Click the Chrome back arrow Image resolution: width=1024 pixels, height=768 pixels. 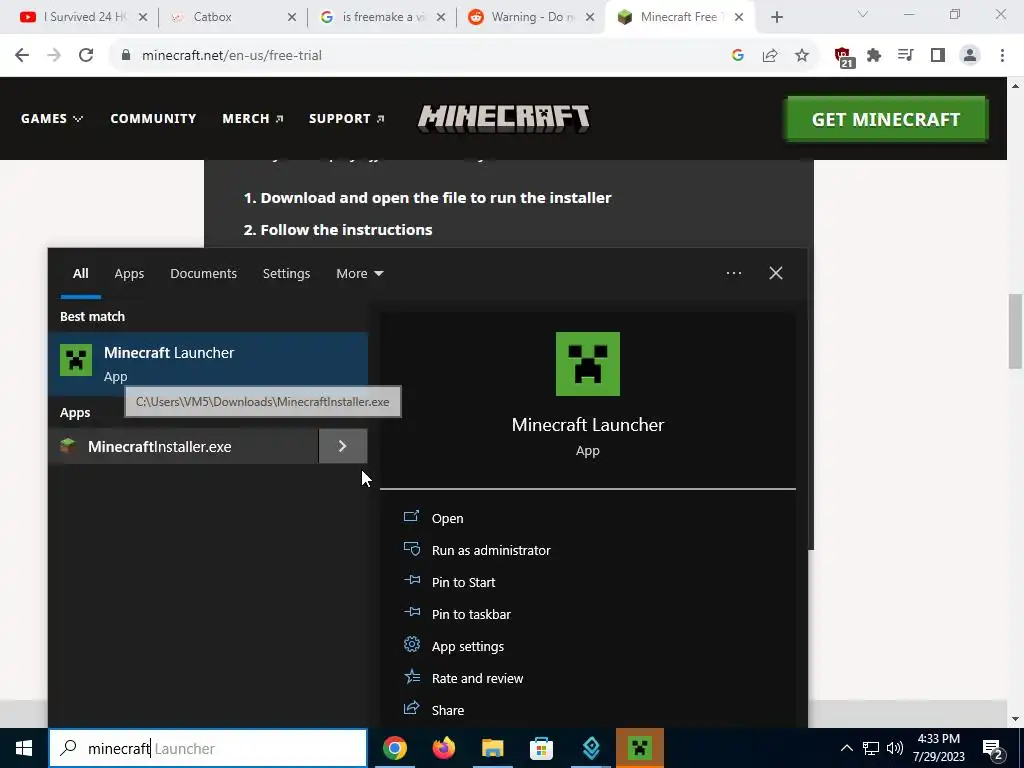point(22,56)
